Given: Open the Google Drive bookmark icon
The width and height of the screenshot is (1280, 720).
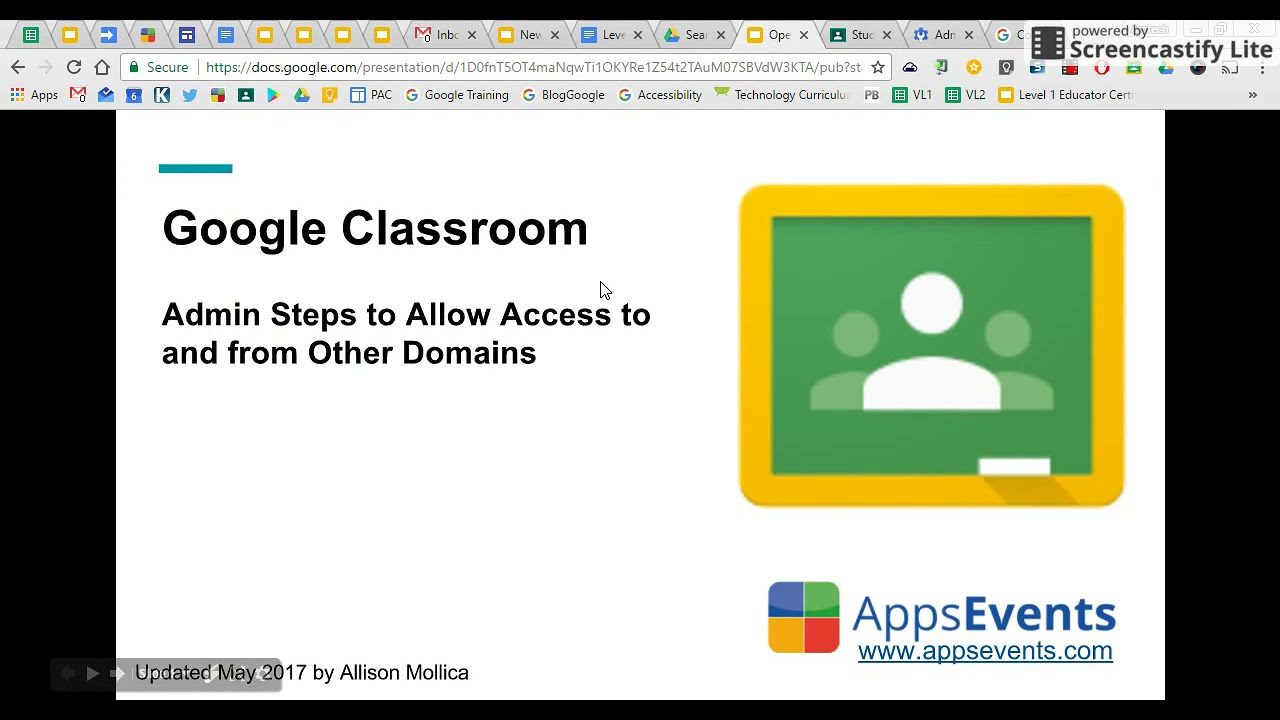Looking at the screenshot, I should [x=301, y=95].
